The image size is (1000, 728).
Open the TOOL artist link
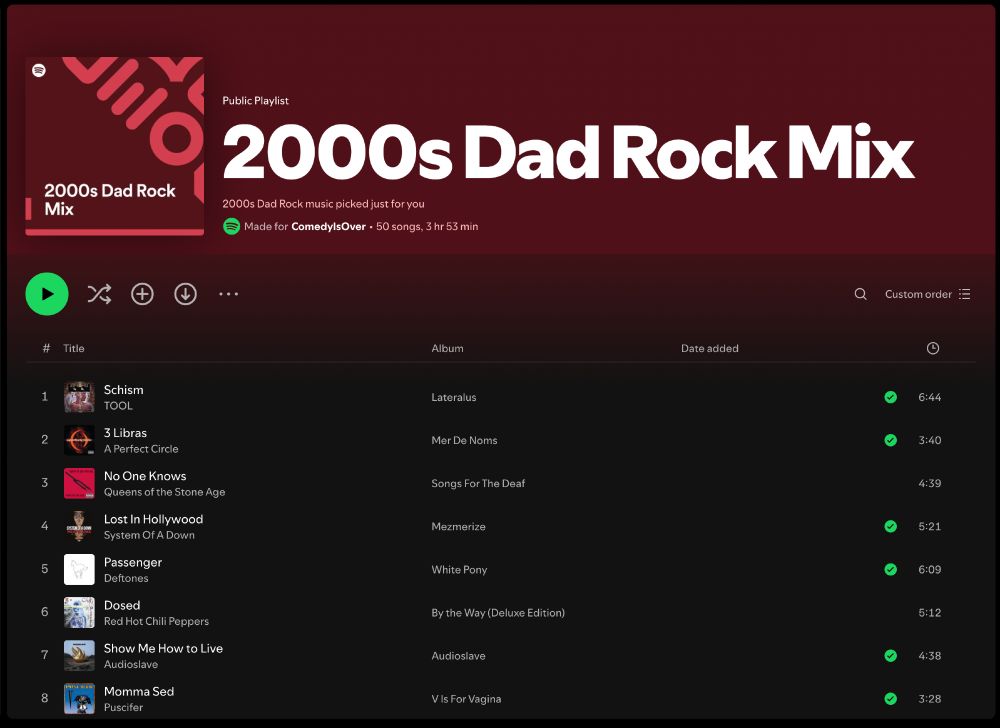point(118,405)
